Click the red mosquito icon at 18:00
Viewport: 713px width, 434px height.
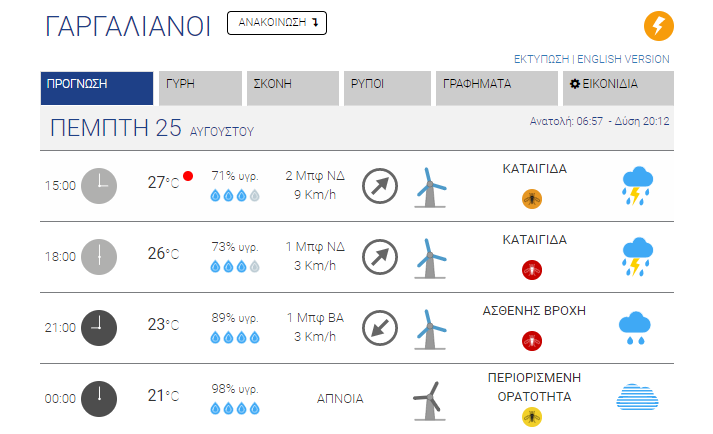[x=532, y=270]
